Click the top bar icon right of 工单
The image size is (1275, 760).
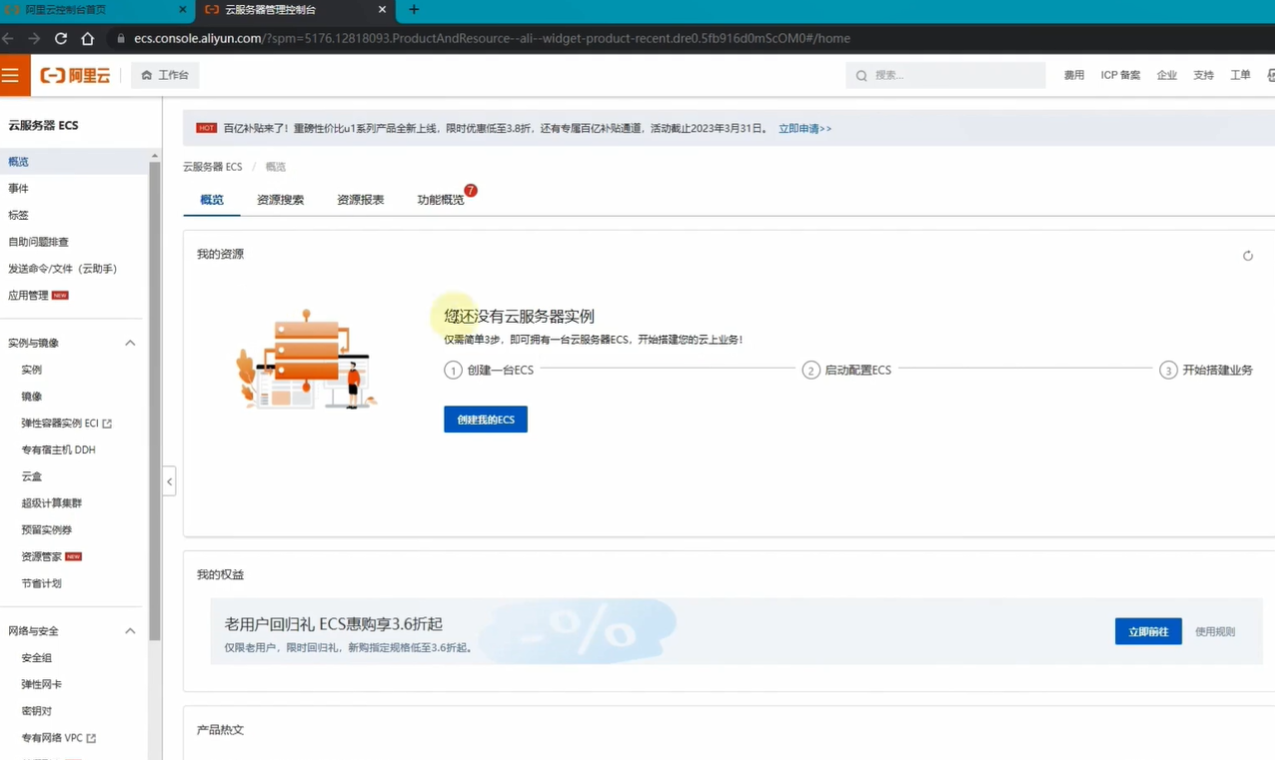[x=1270, y=75]
